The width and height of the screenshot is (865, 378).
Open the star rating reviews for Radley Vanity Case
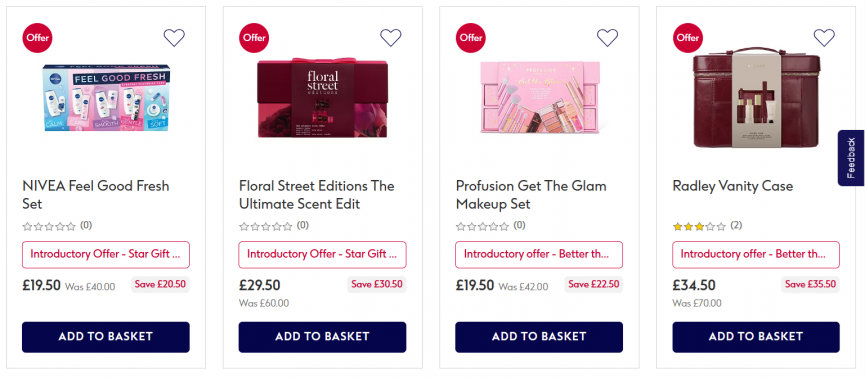pyautogui.click(x=707, y=226)
